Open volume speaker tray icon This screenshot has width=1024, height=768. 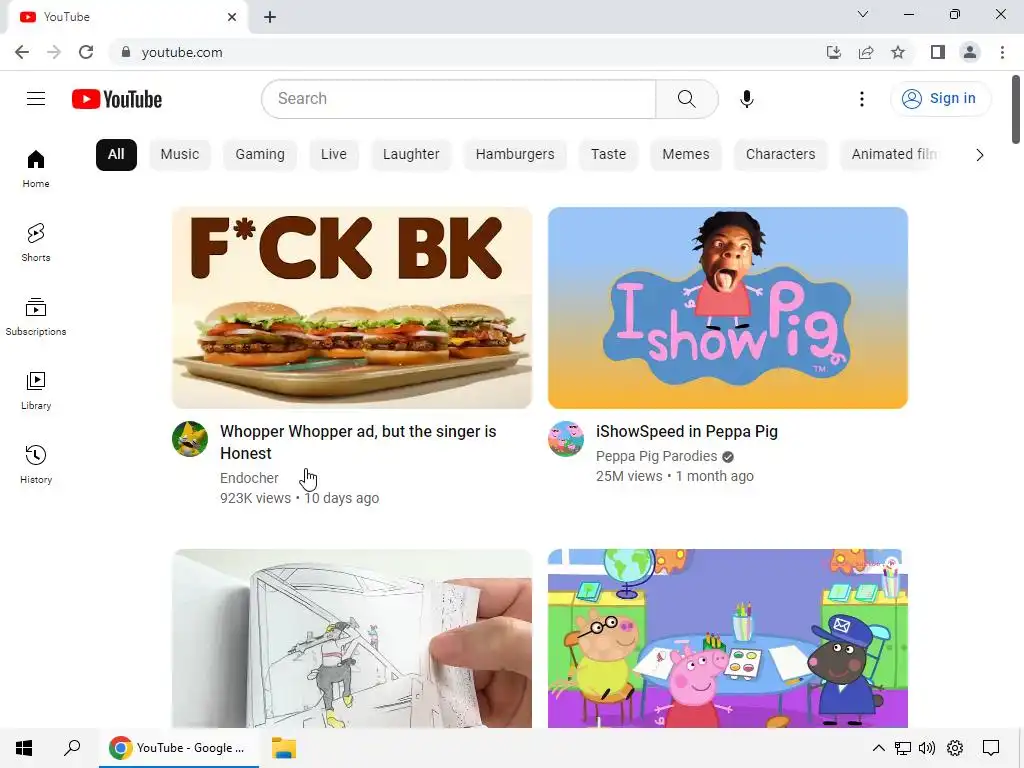926,748
